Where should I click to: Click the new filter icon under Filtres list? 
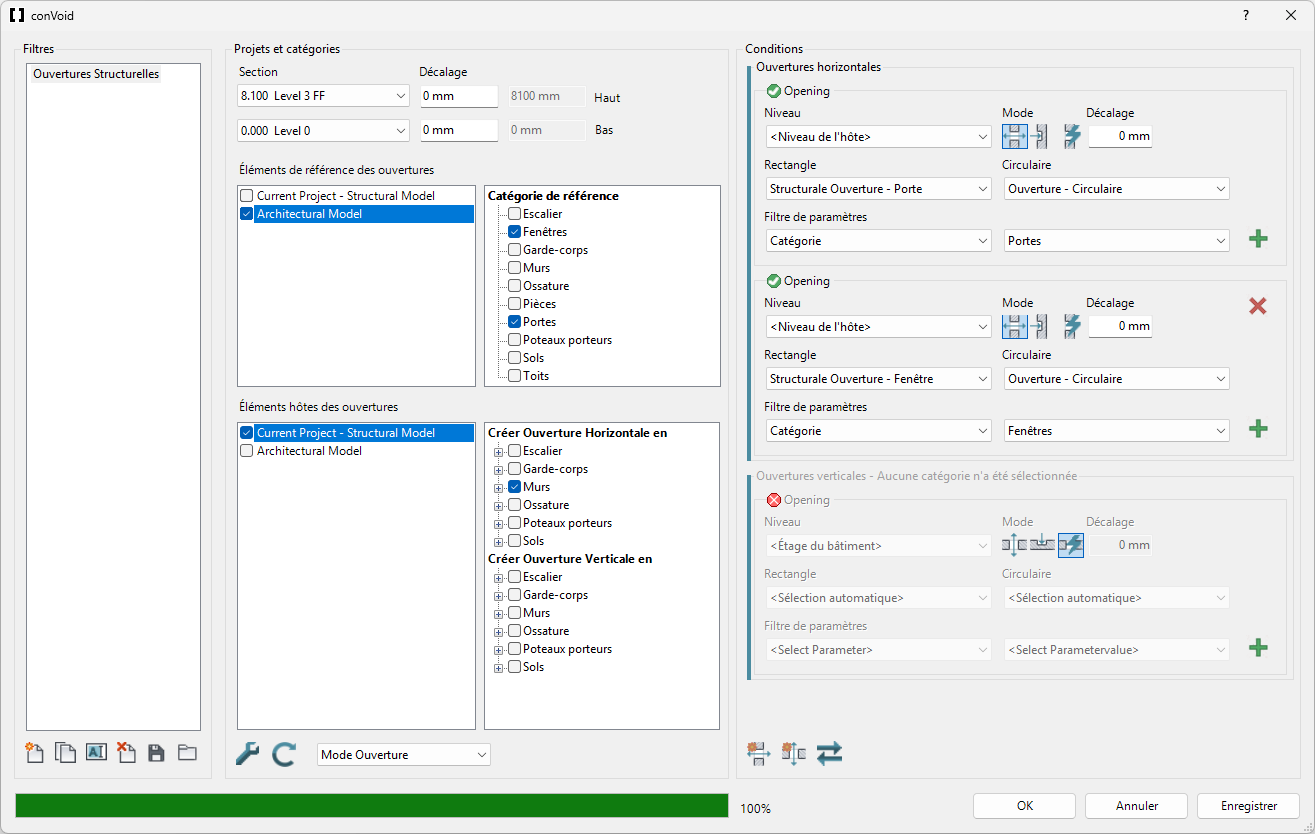[x=35, y=753]
